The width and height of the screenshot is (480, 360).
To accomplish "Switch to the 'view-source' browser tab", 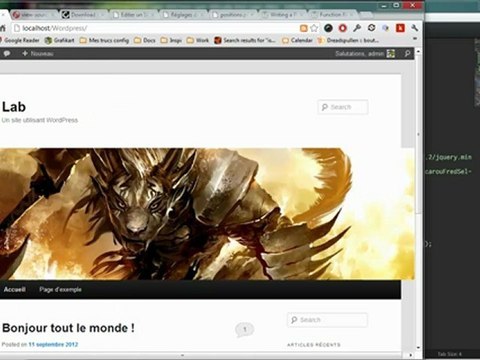I will coord(33,15).
